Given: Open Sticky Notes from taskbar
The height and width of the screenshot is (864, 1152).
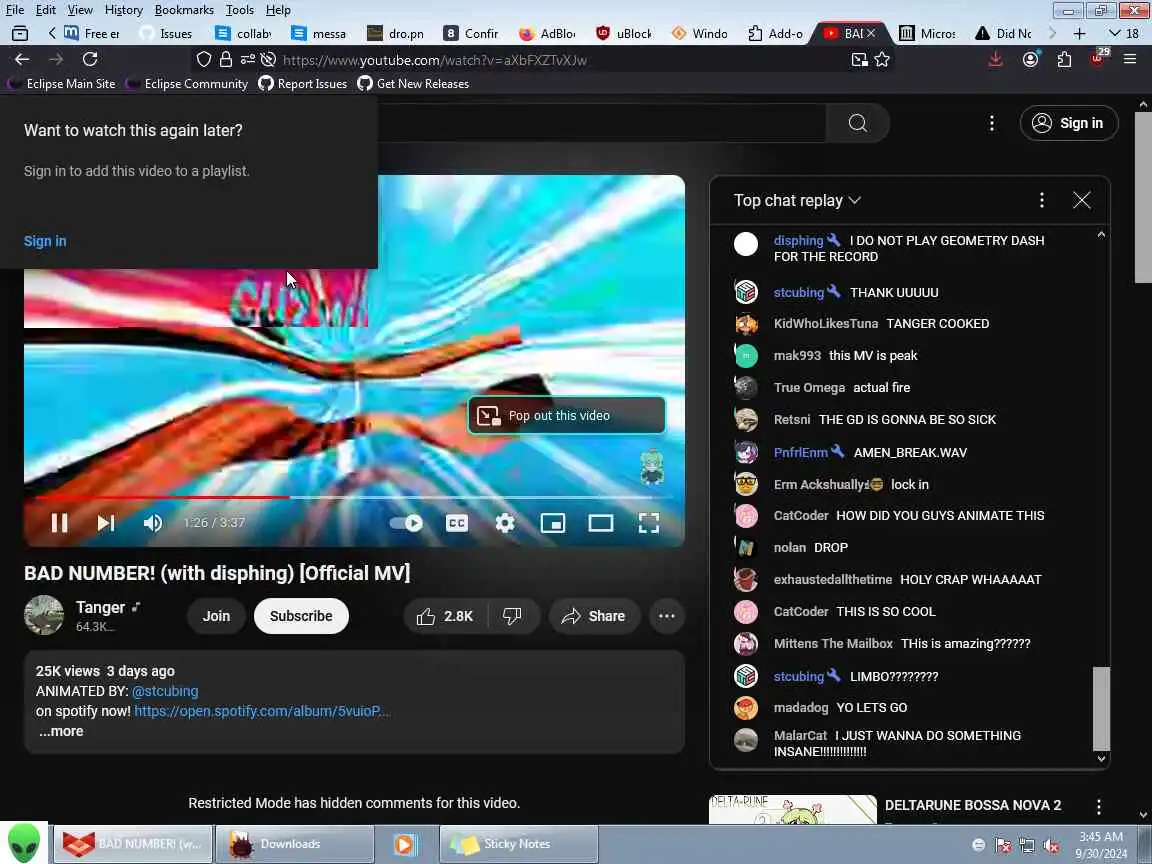Looking at the screenshot, I should 518,843.
